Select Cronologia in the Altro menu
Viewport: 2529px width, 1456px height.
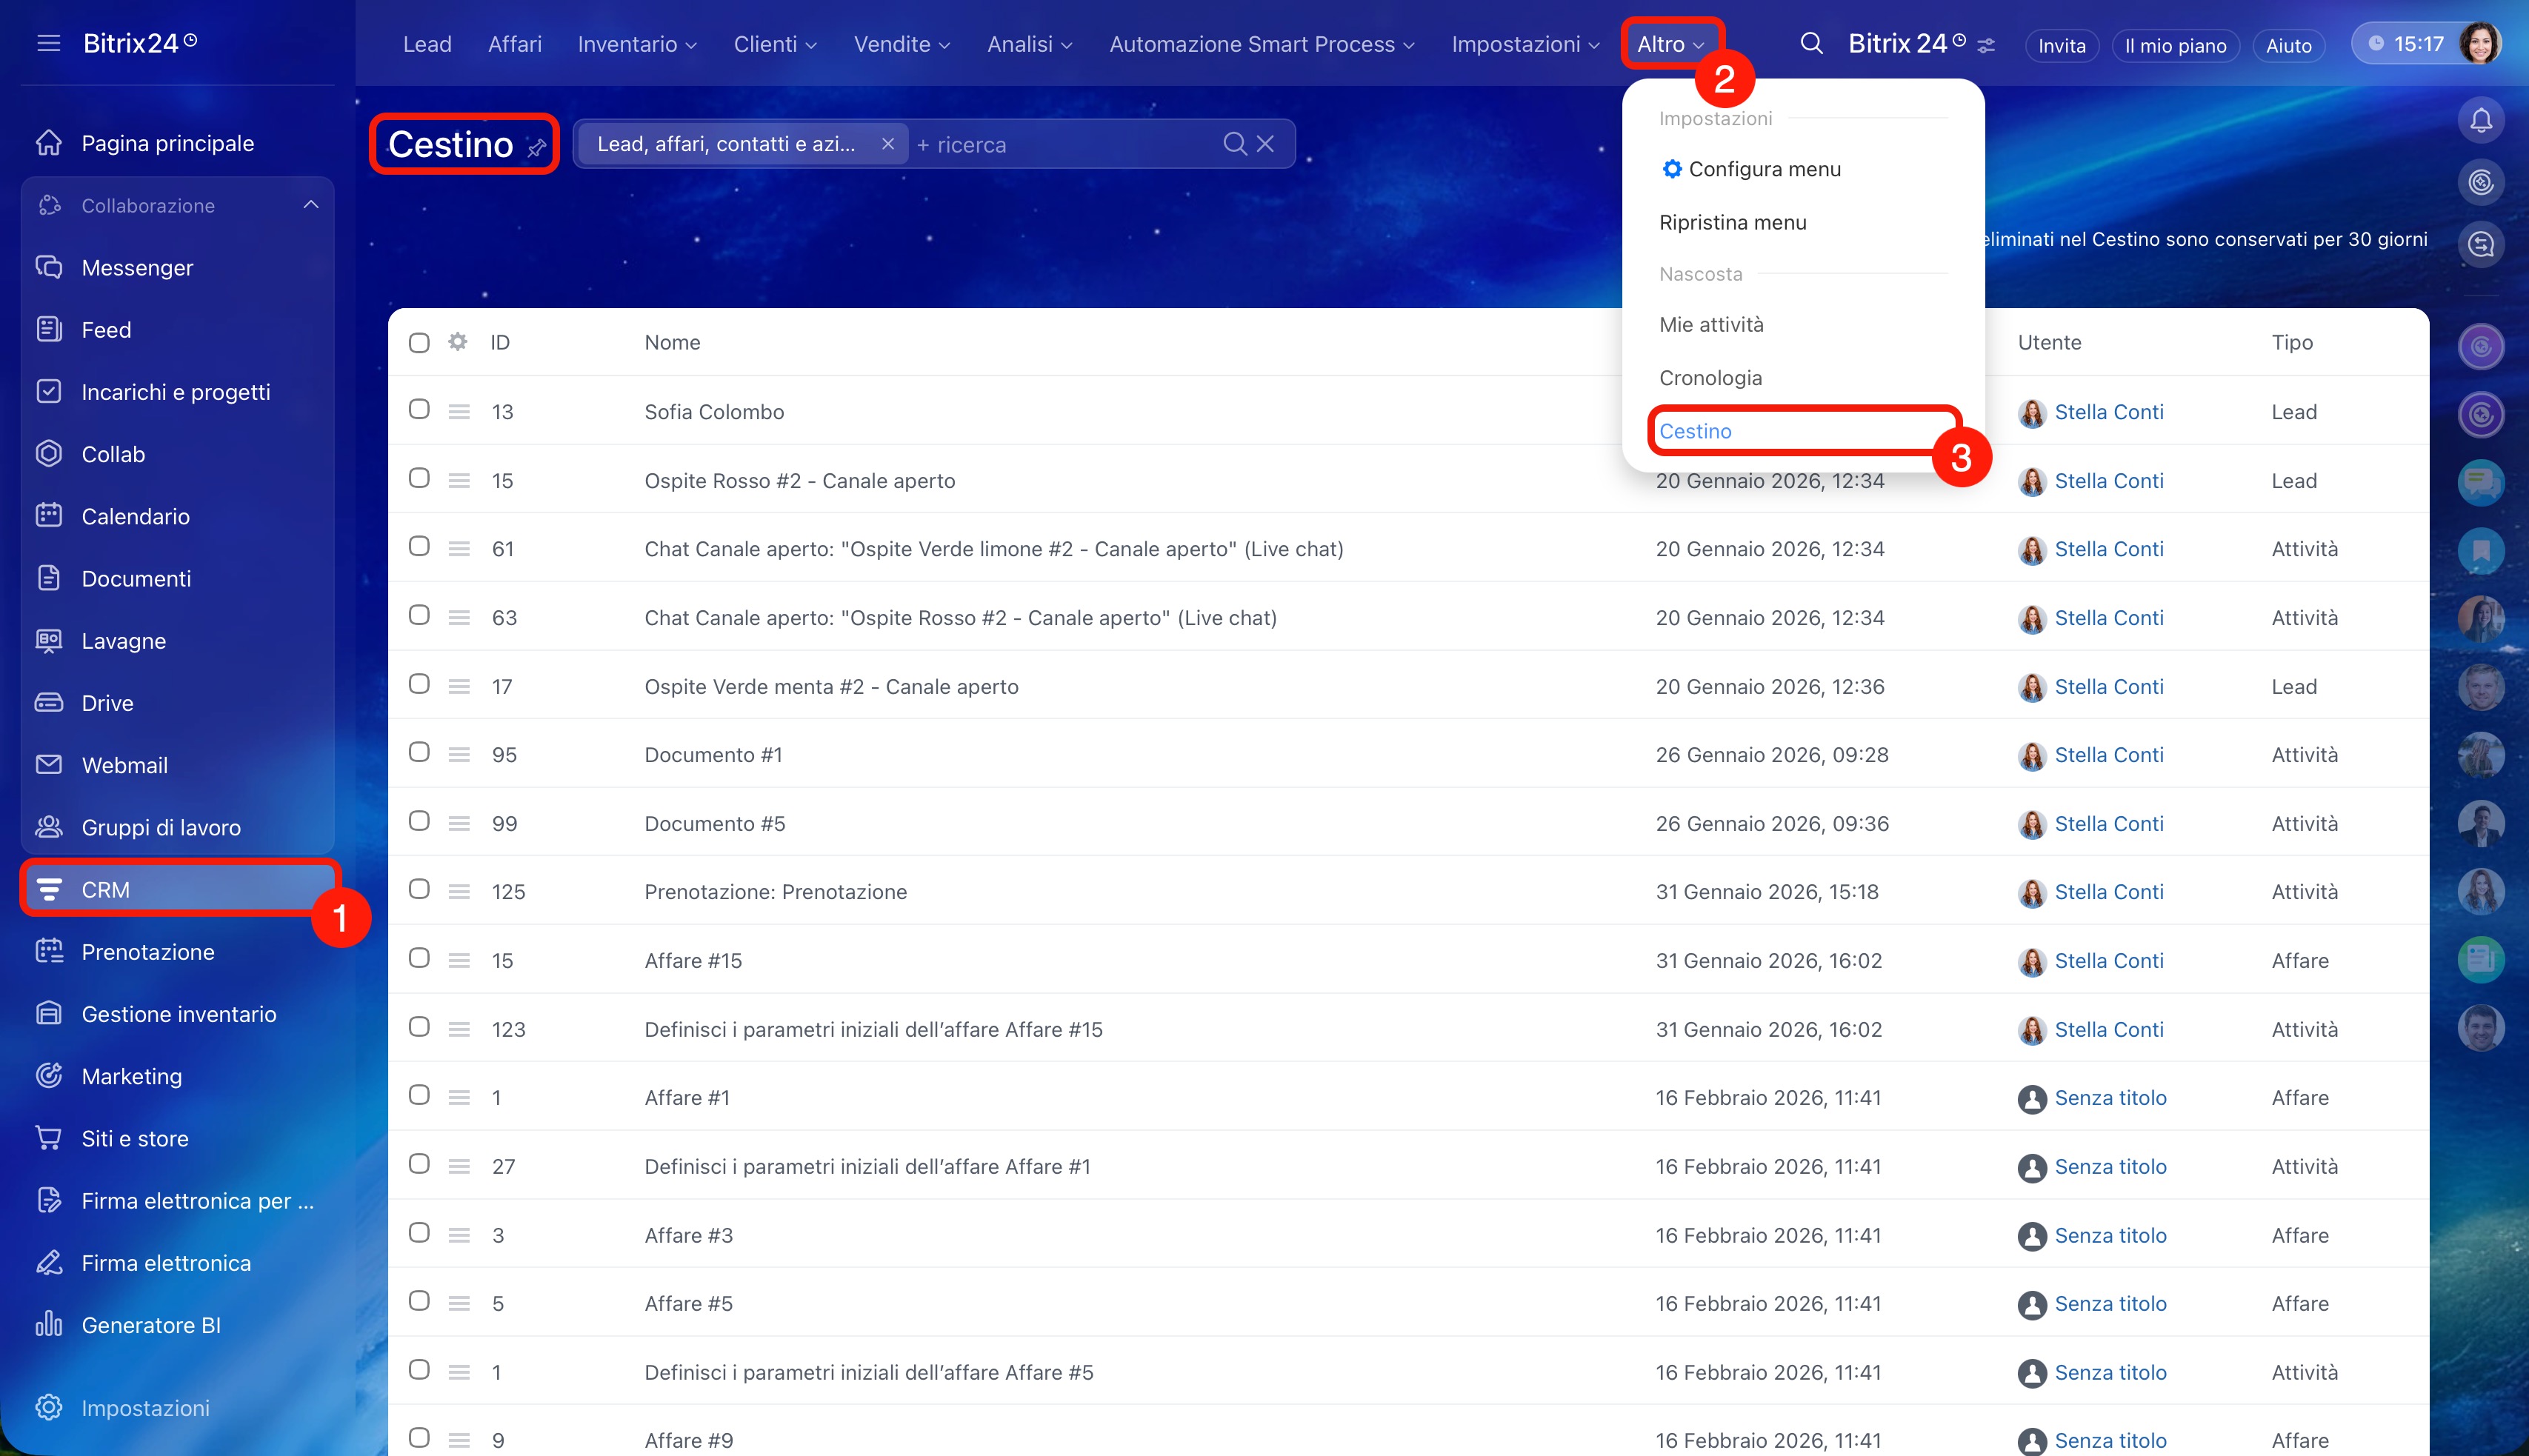pyautogui.click(x=1710, y=378)
